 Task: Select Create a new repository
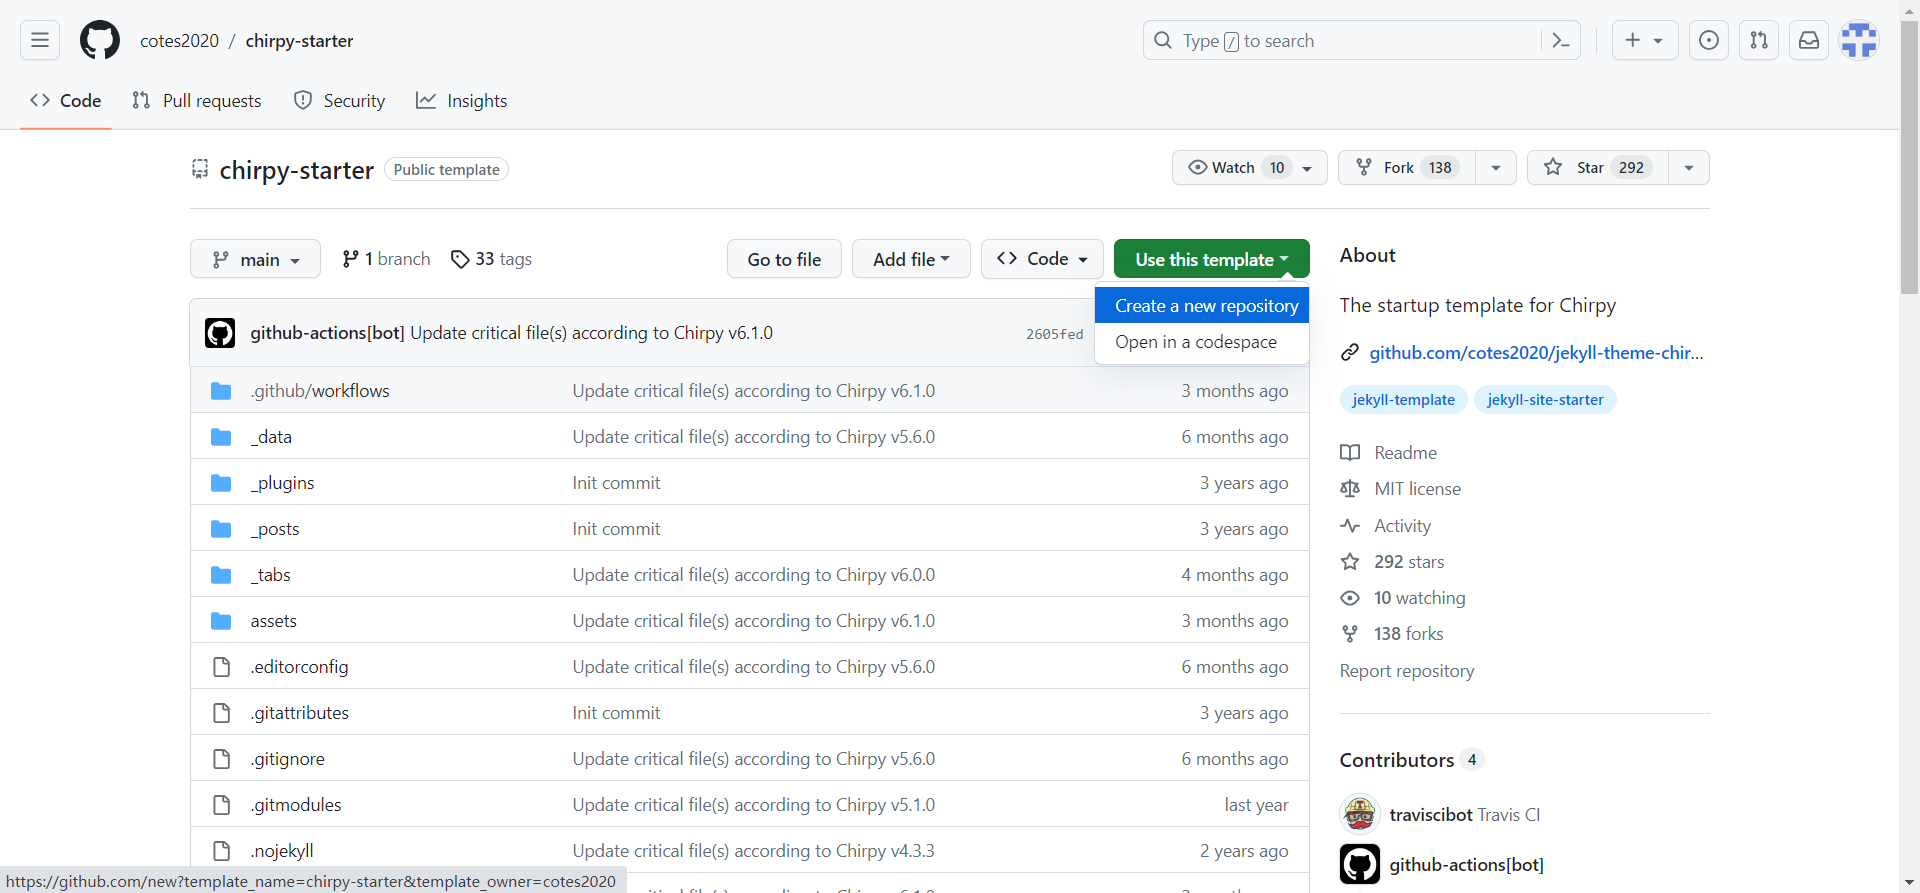click(1202, 306)
